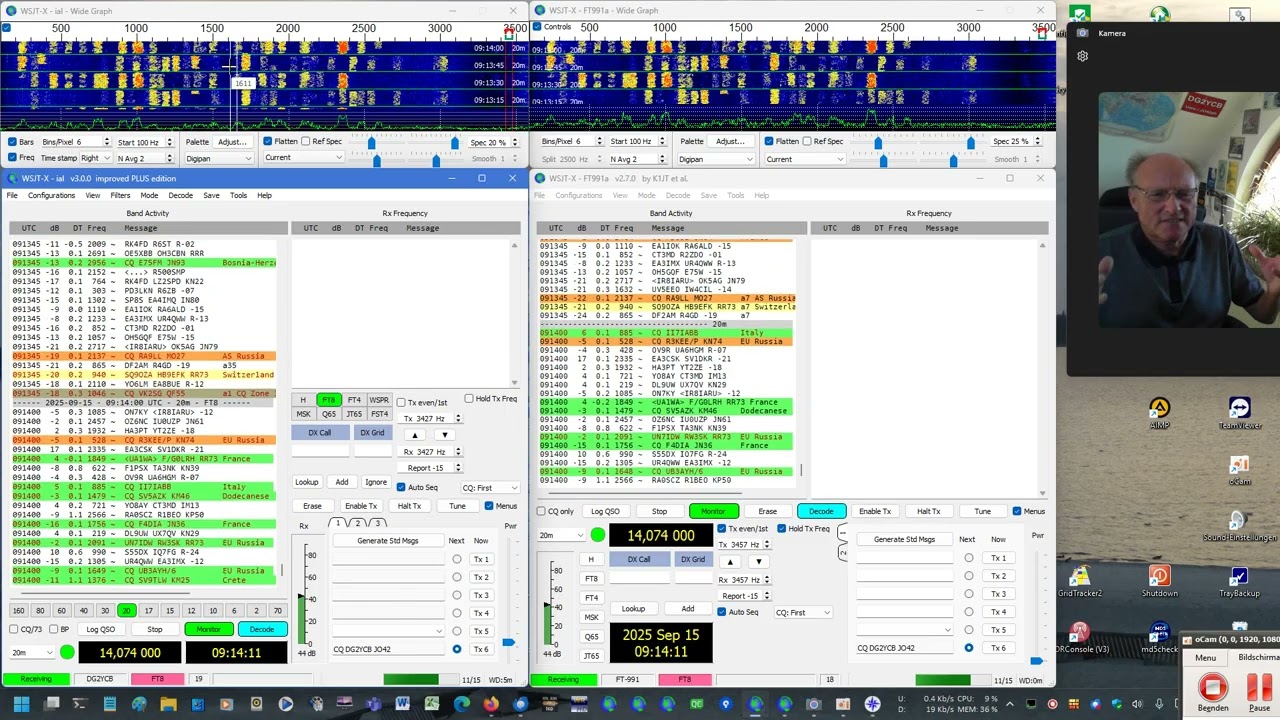
Task: Click the 14,074 000 frequency display, left WSJT-X
Action: point(130,653)
